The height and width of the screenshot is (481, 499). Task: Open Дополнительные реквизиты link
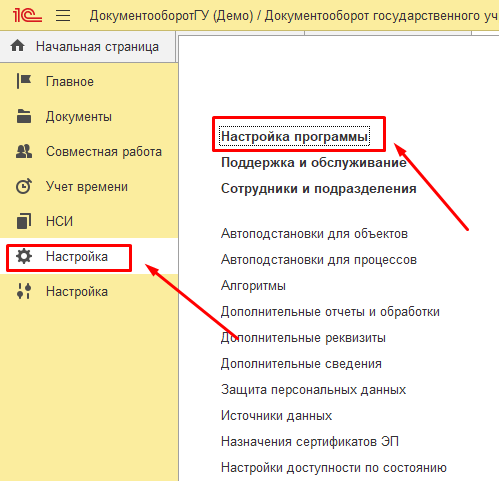pyautogui.click(x=303, y=337)
